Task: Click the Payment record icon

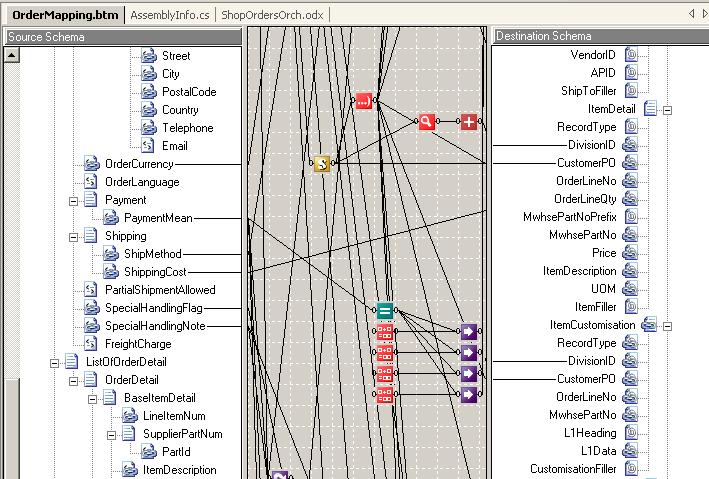Action: tap(91, 199)
